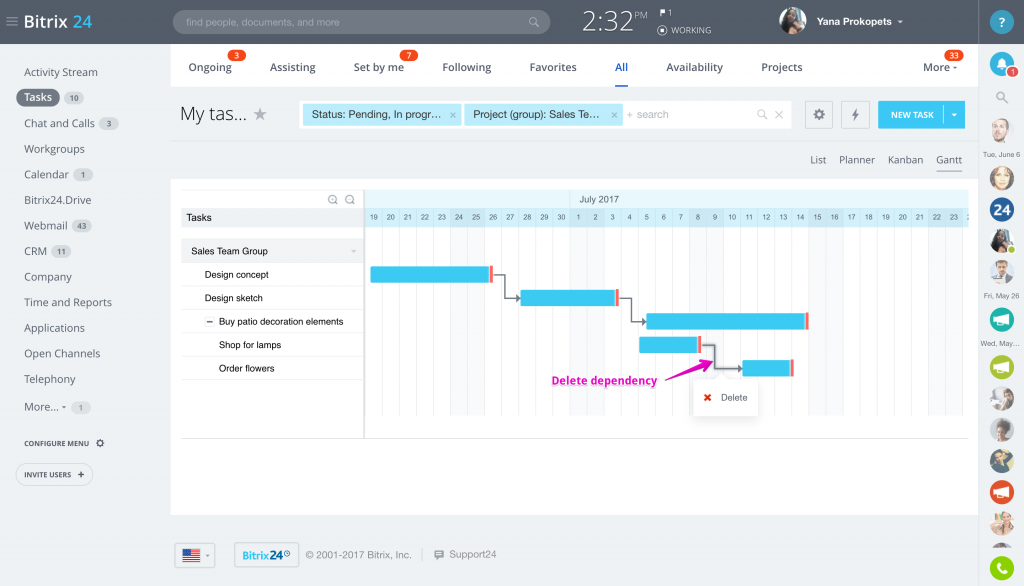Click the New Task button
Image resolution: width=1024 pixels, height=586 pixels.
click(912, 115)
